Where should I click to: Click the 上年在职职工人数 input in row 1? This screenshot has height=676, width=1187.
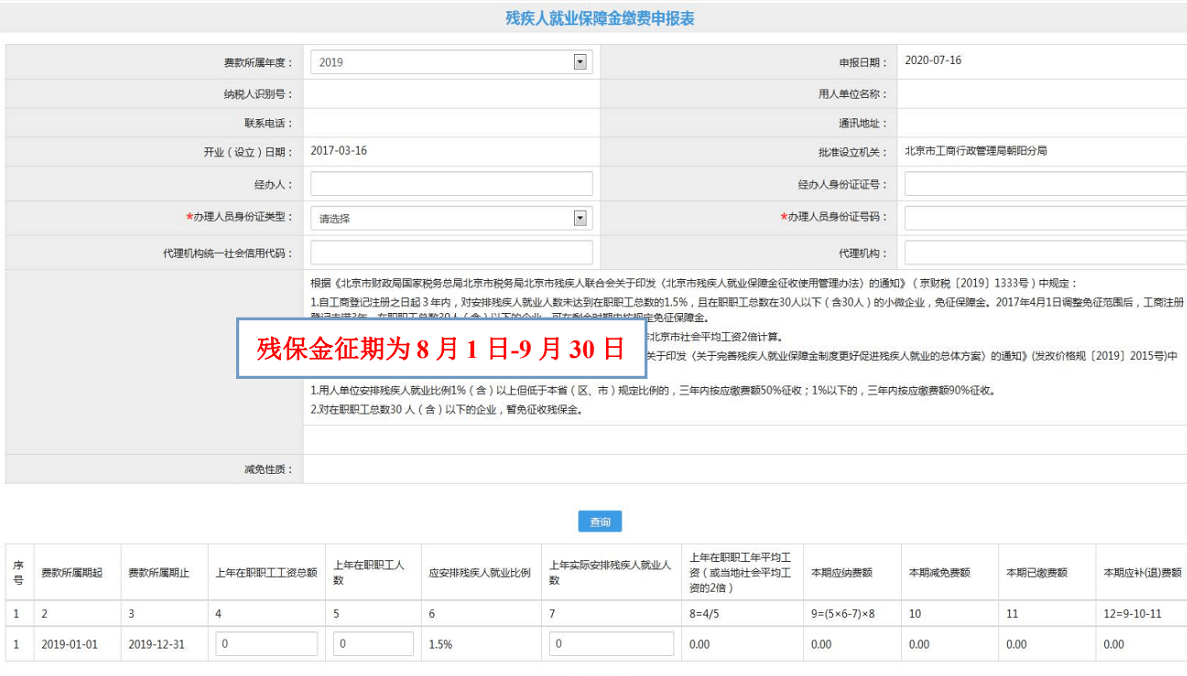[373, 644]
